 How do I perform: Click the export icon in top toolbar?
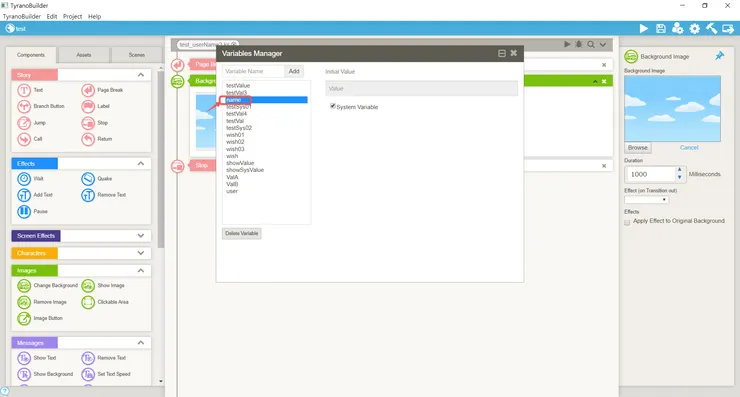pos(728,29)
